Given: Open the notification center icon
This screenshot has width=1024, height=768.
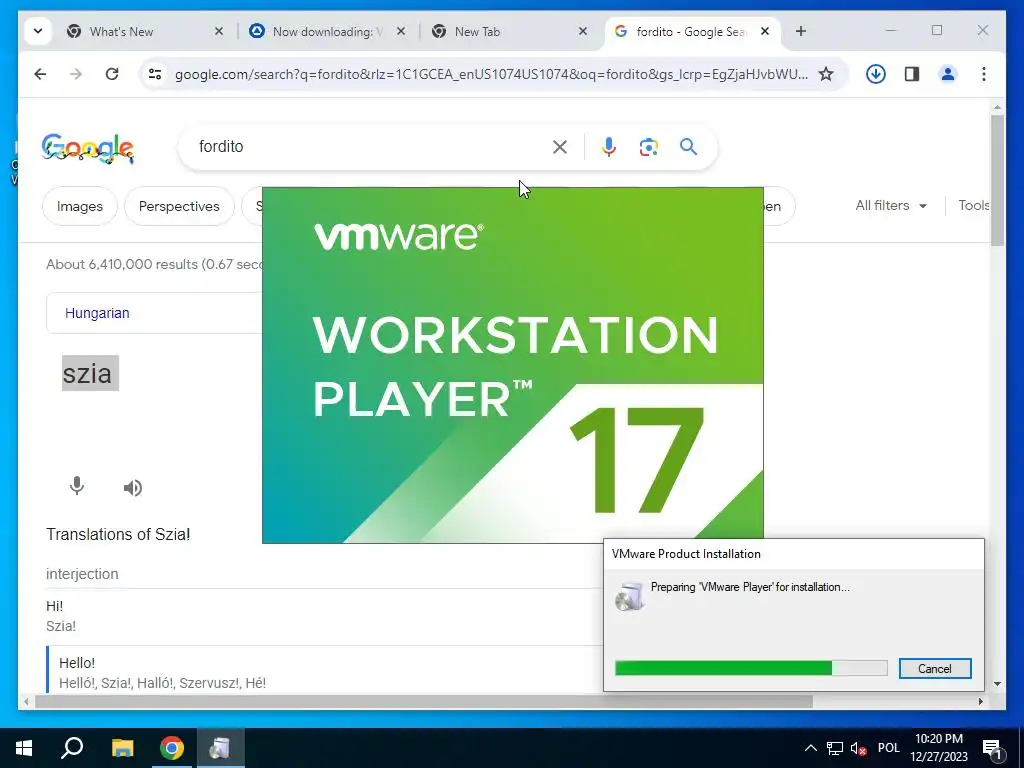Looking at the screenshot, I should pyautogui.click(x=992, y=748).
